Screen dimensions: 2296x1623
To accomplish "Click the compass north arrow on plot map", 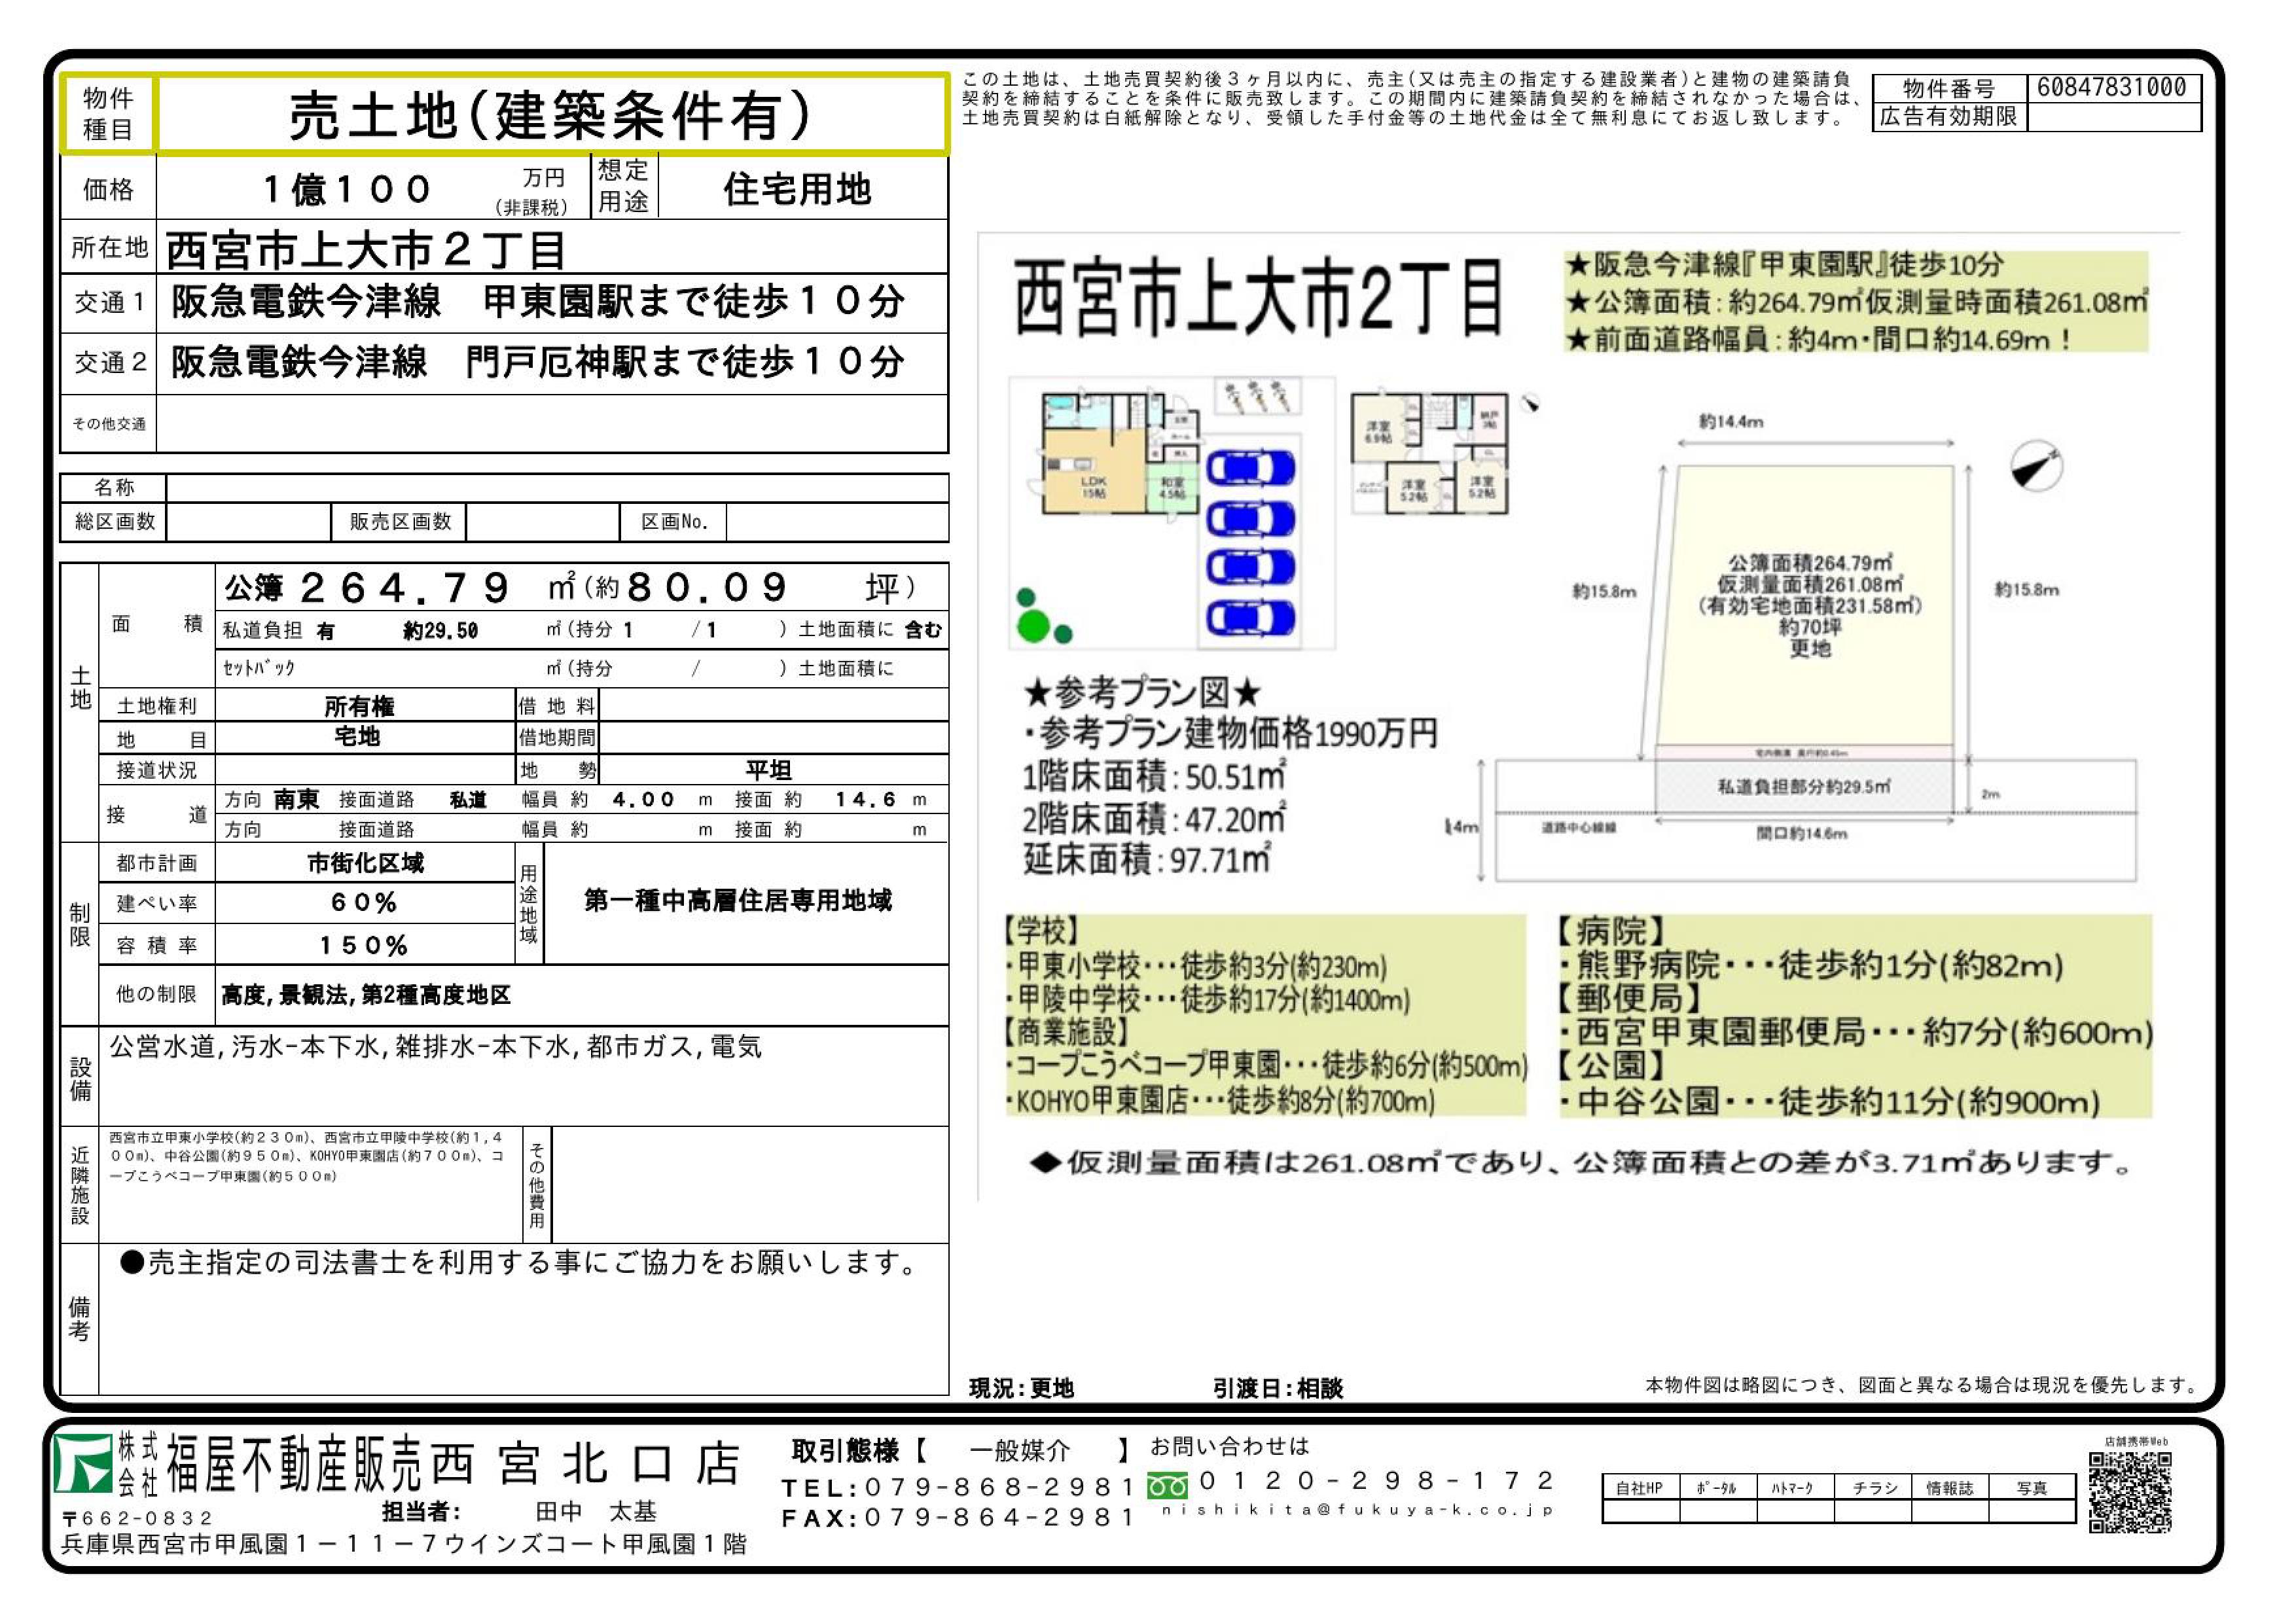I will pyautogui.click(x=2036, y=466).
